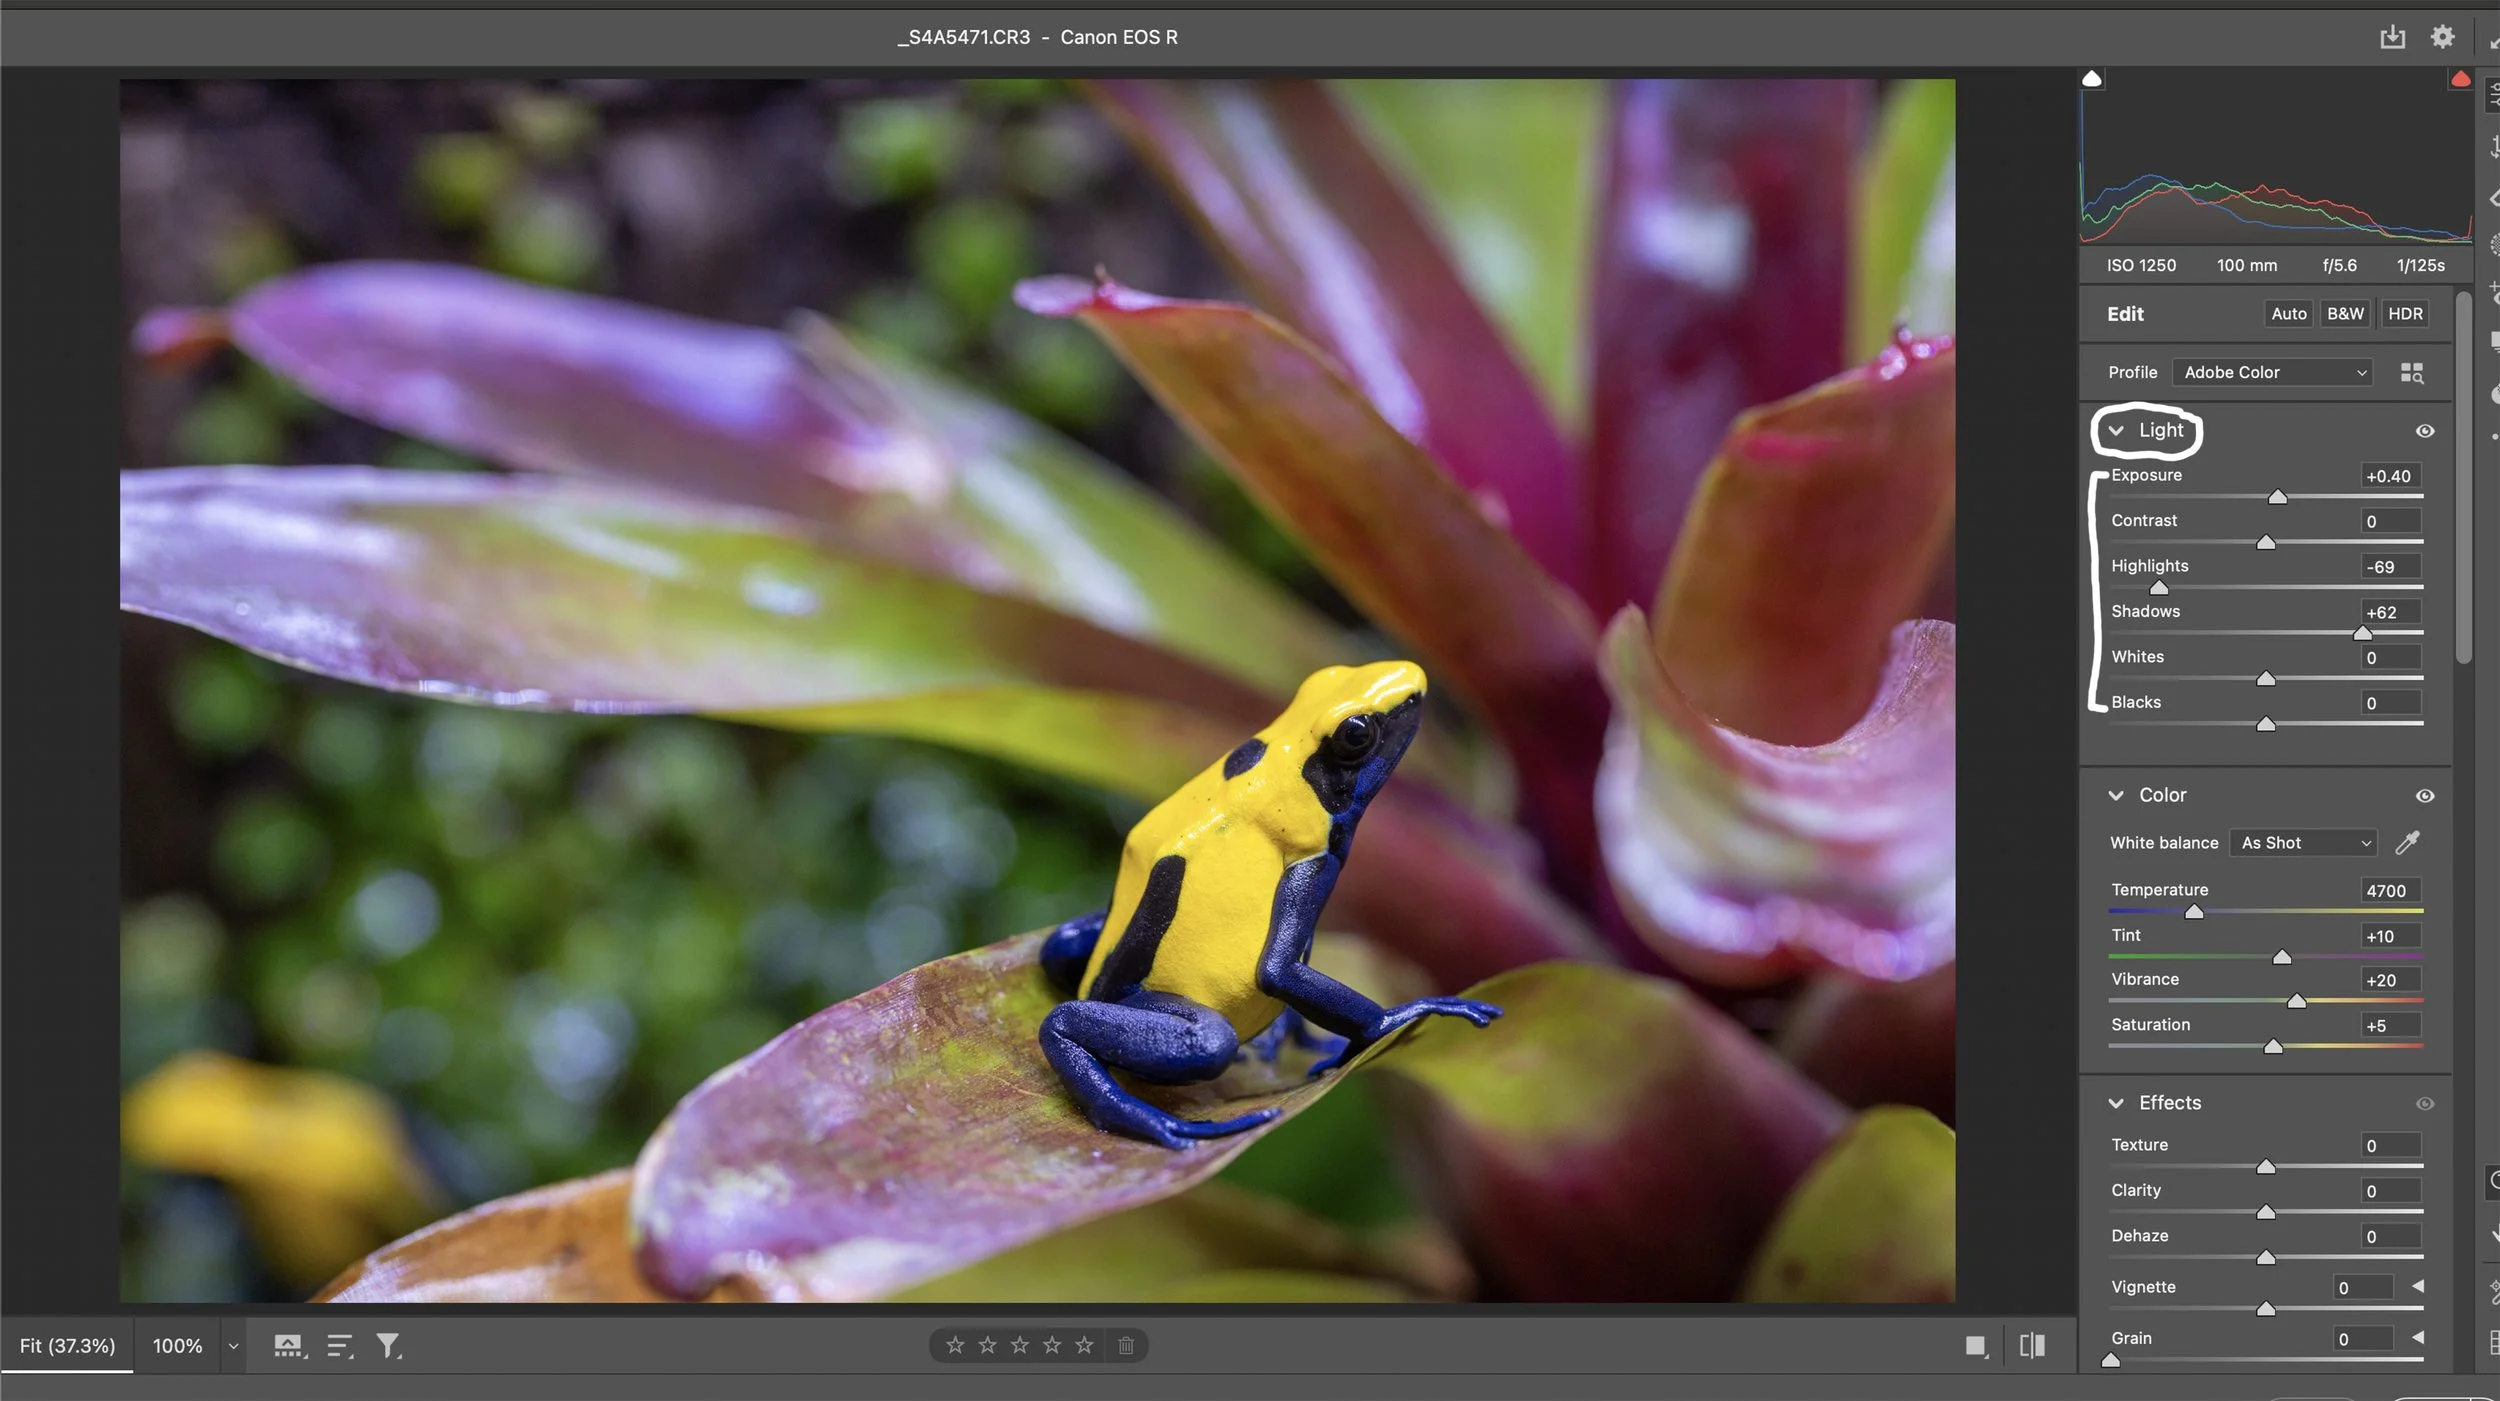Toggle Color panel visibility eye
Screen dimensions: 2500x1401
(x=2425, y=796)
